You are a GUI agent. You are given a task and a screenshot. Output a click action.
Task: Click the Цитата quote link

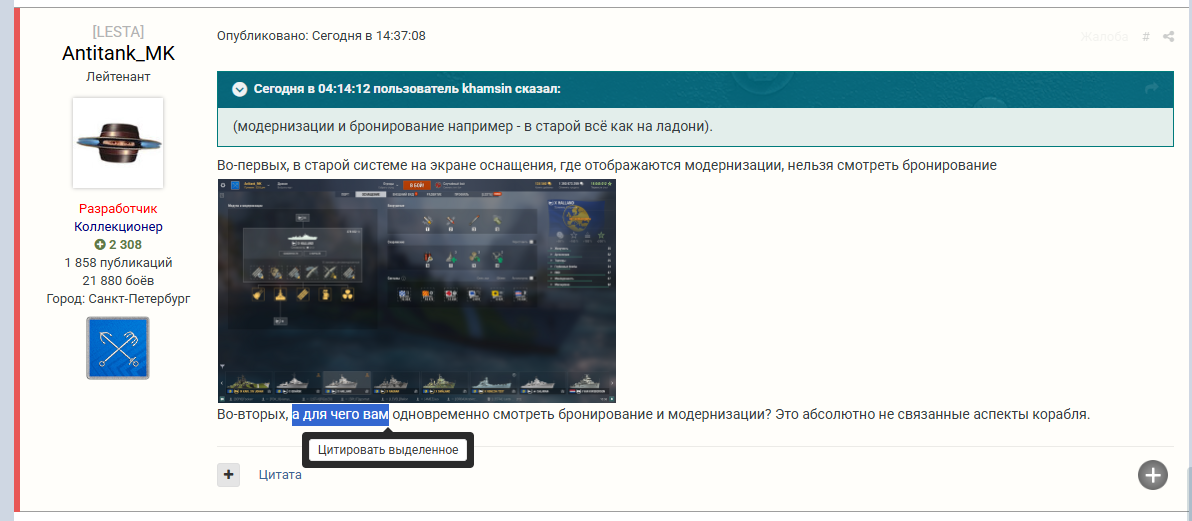point(280,475)
